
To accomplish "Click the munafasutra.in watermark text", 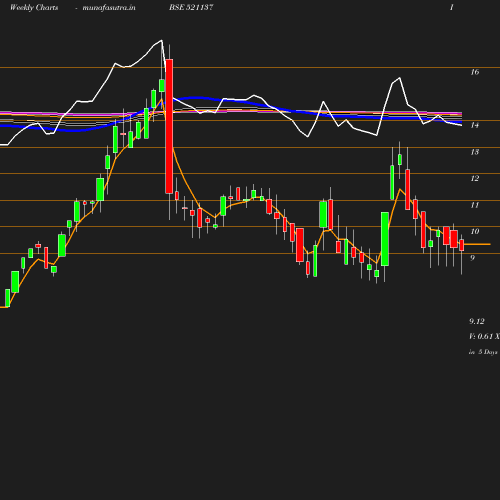I will coord(109,8).
